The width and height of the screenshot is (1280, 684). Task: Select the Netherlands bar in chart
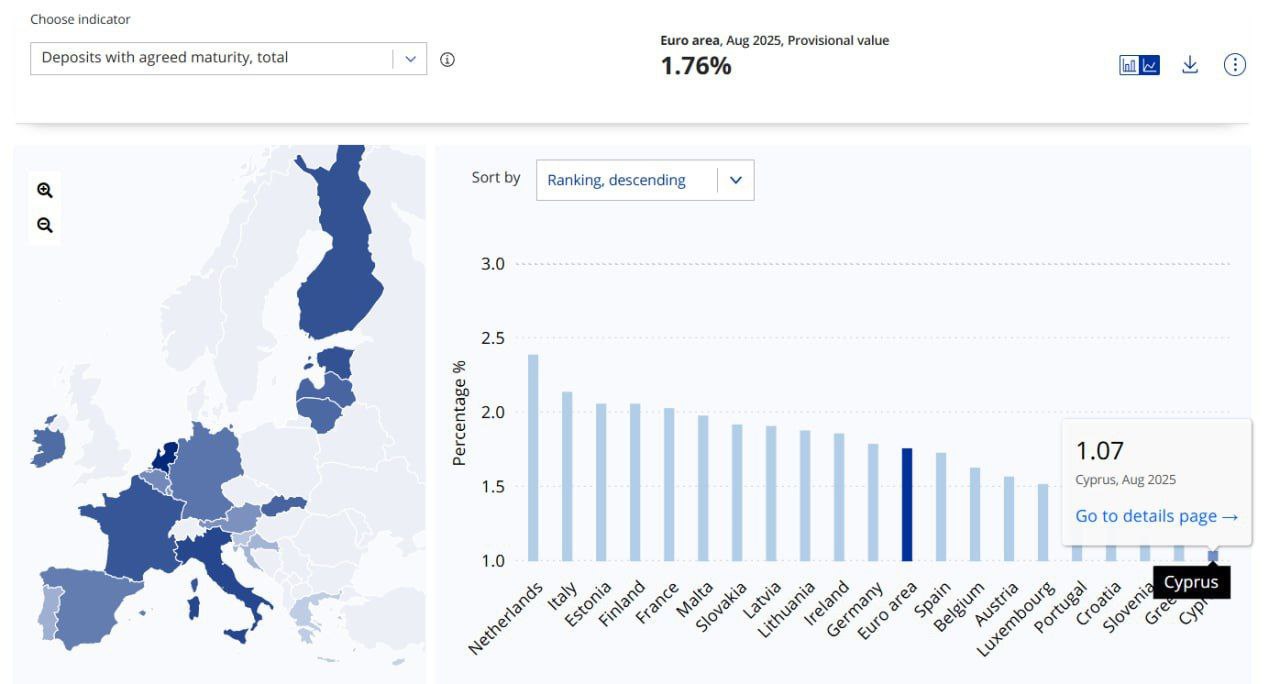tap(533, 458)
